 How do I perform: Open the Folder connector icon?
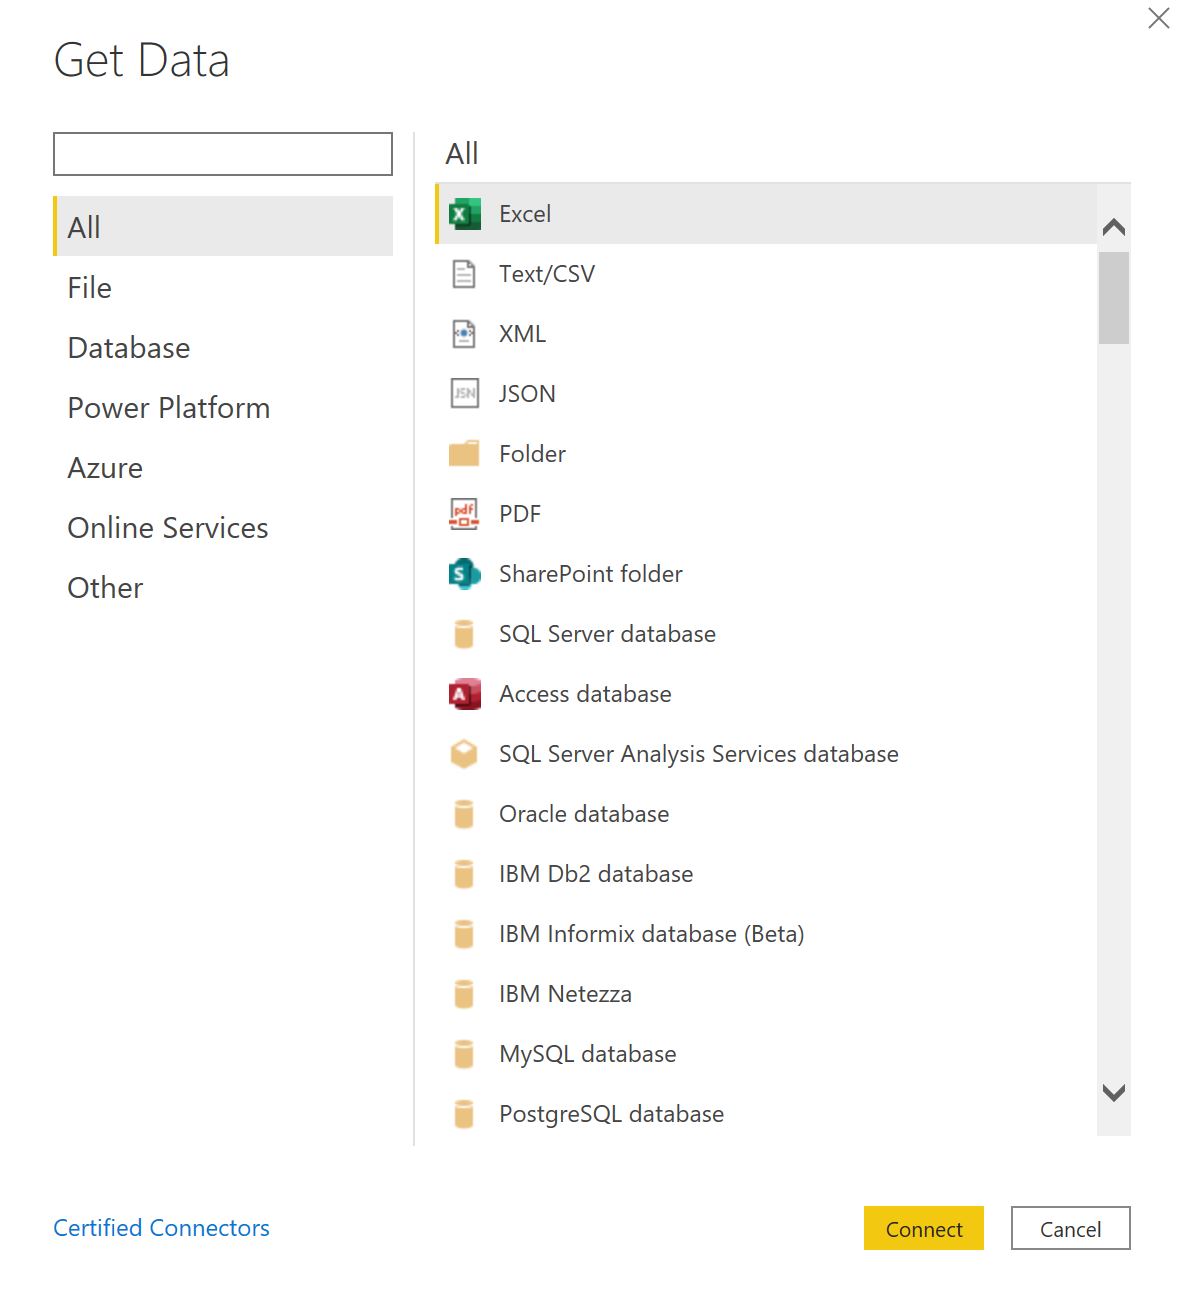coord(463,453)
